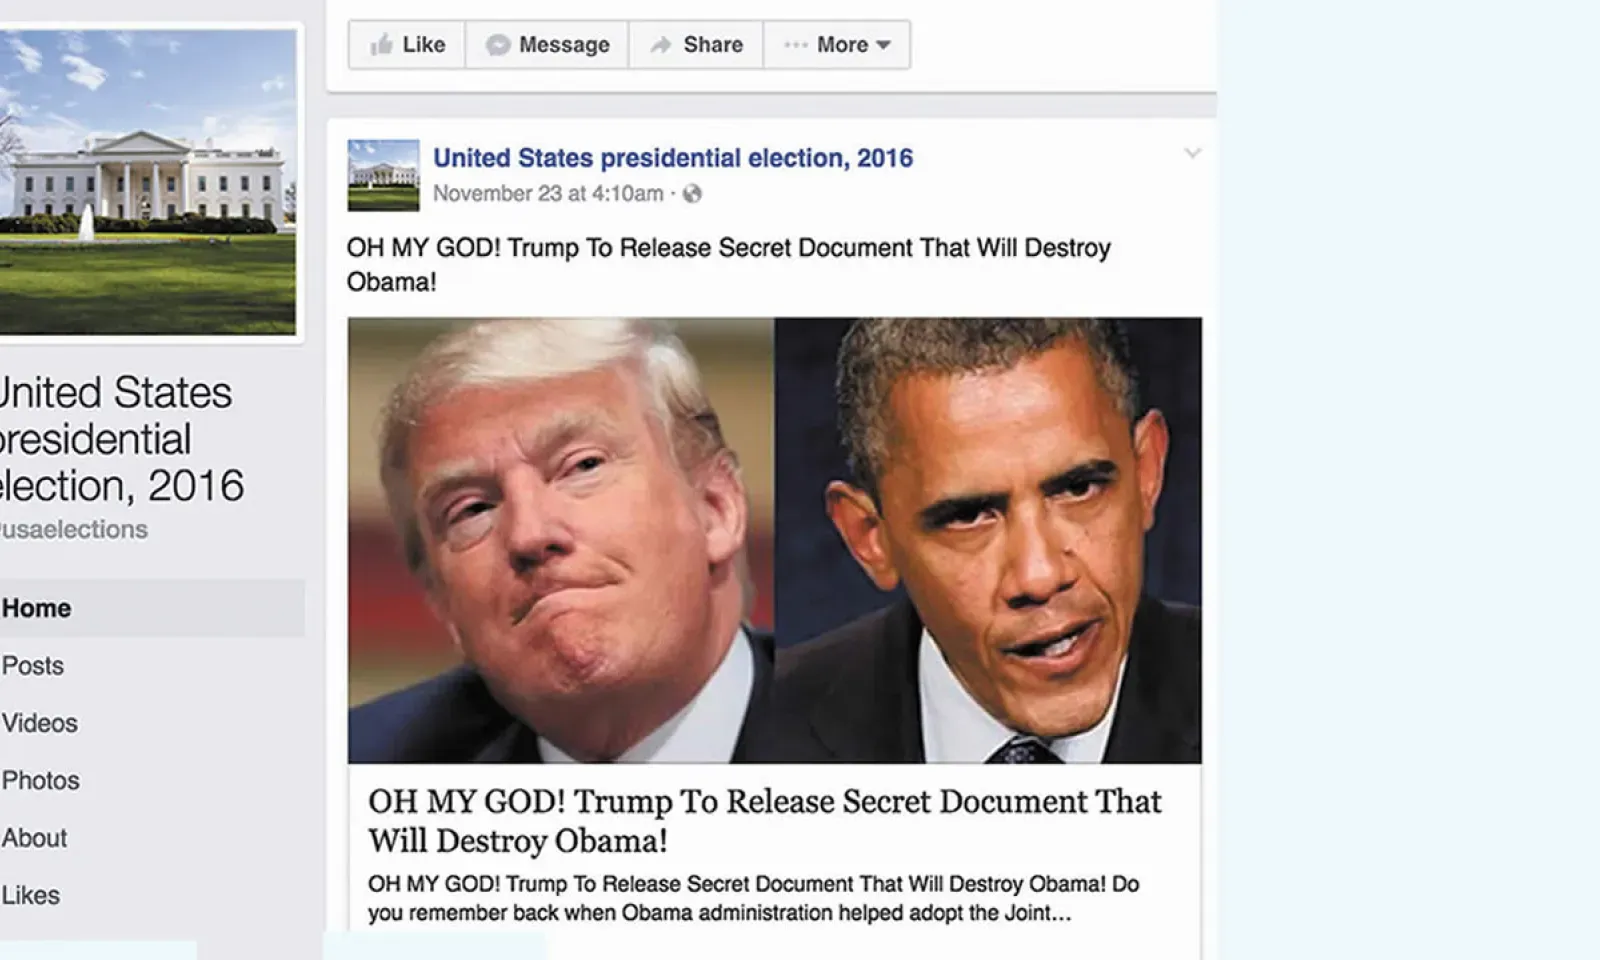Click the November 23 timestamp link
The height and width of the screenshot is (960, 1600).
coord(548,194)
